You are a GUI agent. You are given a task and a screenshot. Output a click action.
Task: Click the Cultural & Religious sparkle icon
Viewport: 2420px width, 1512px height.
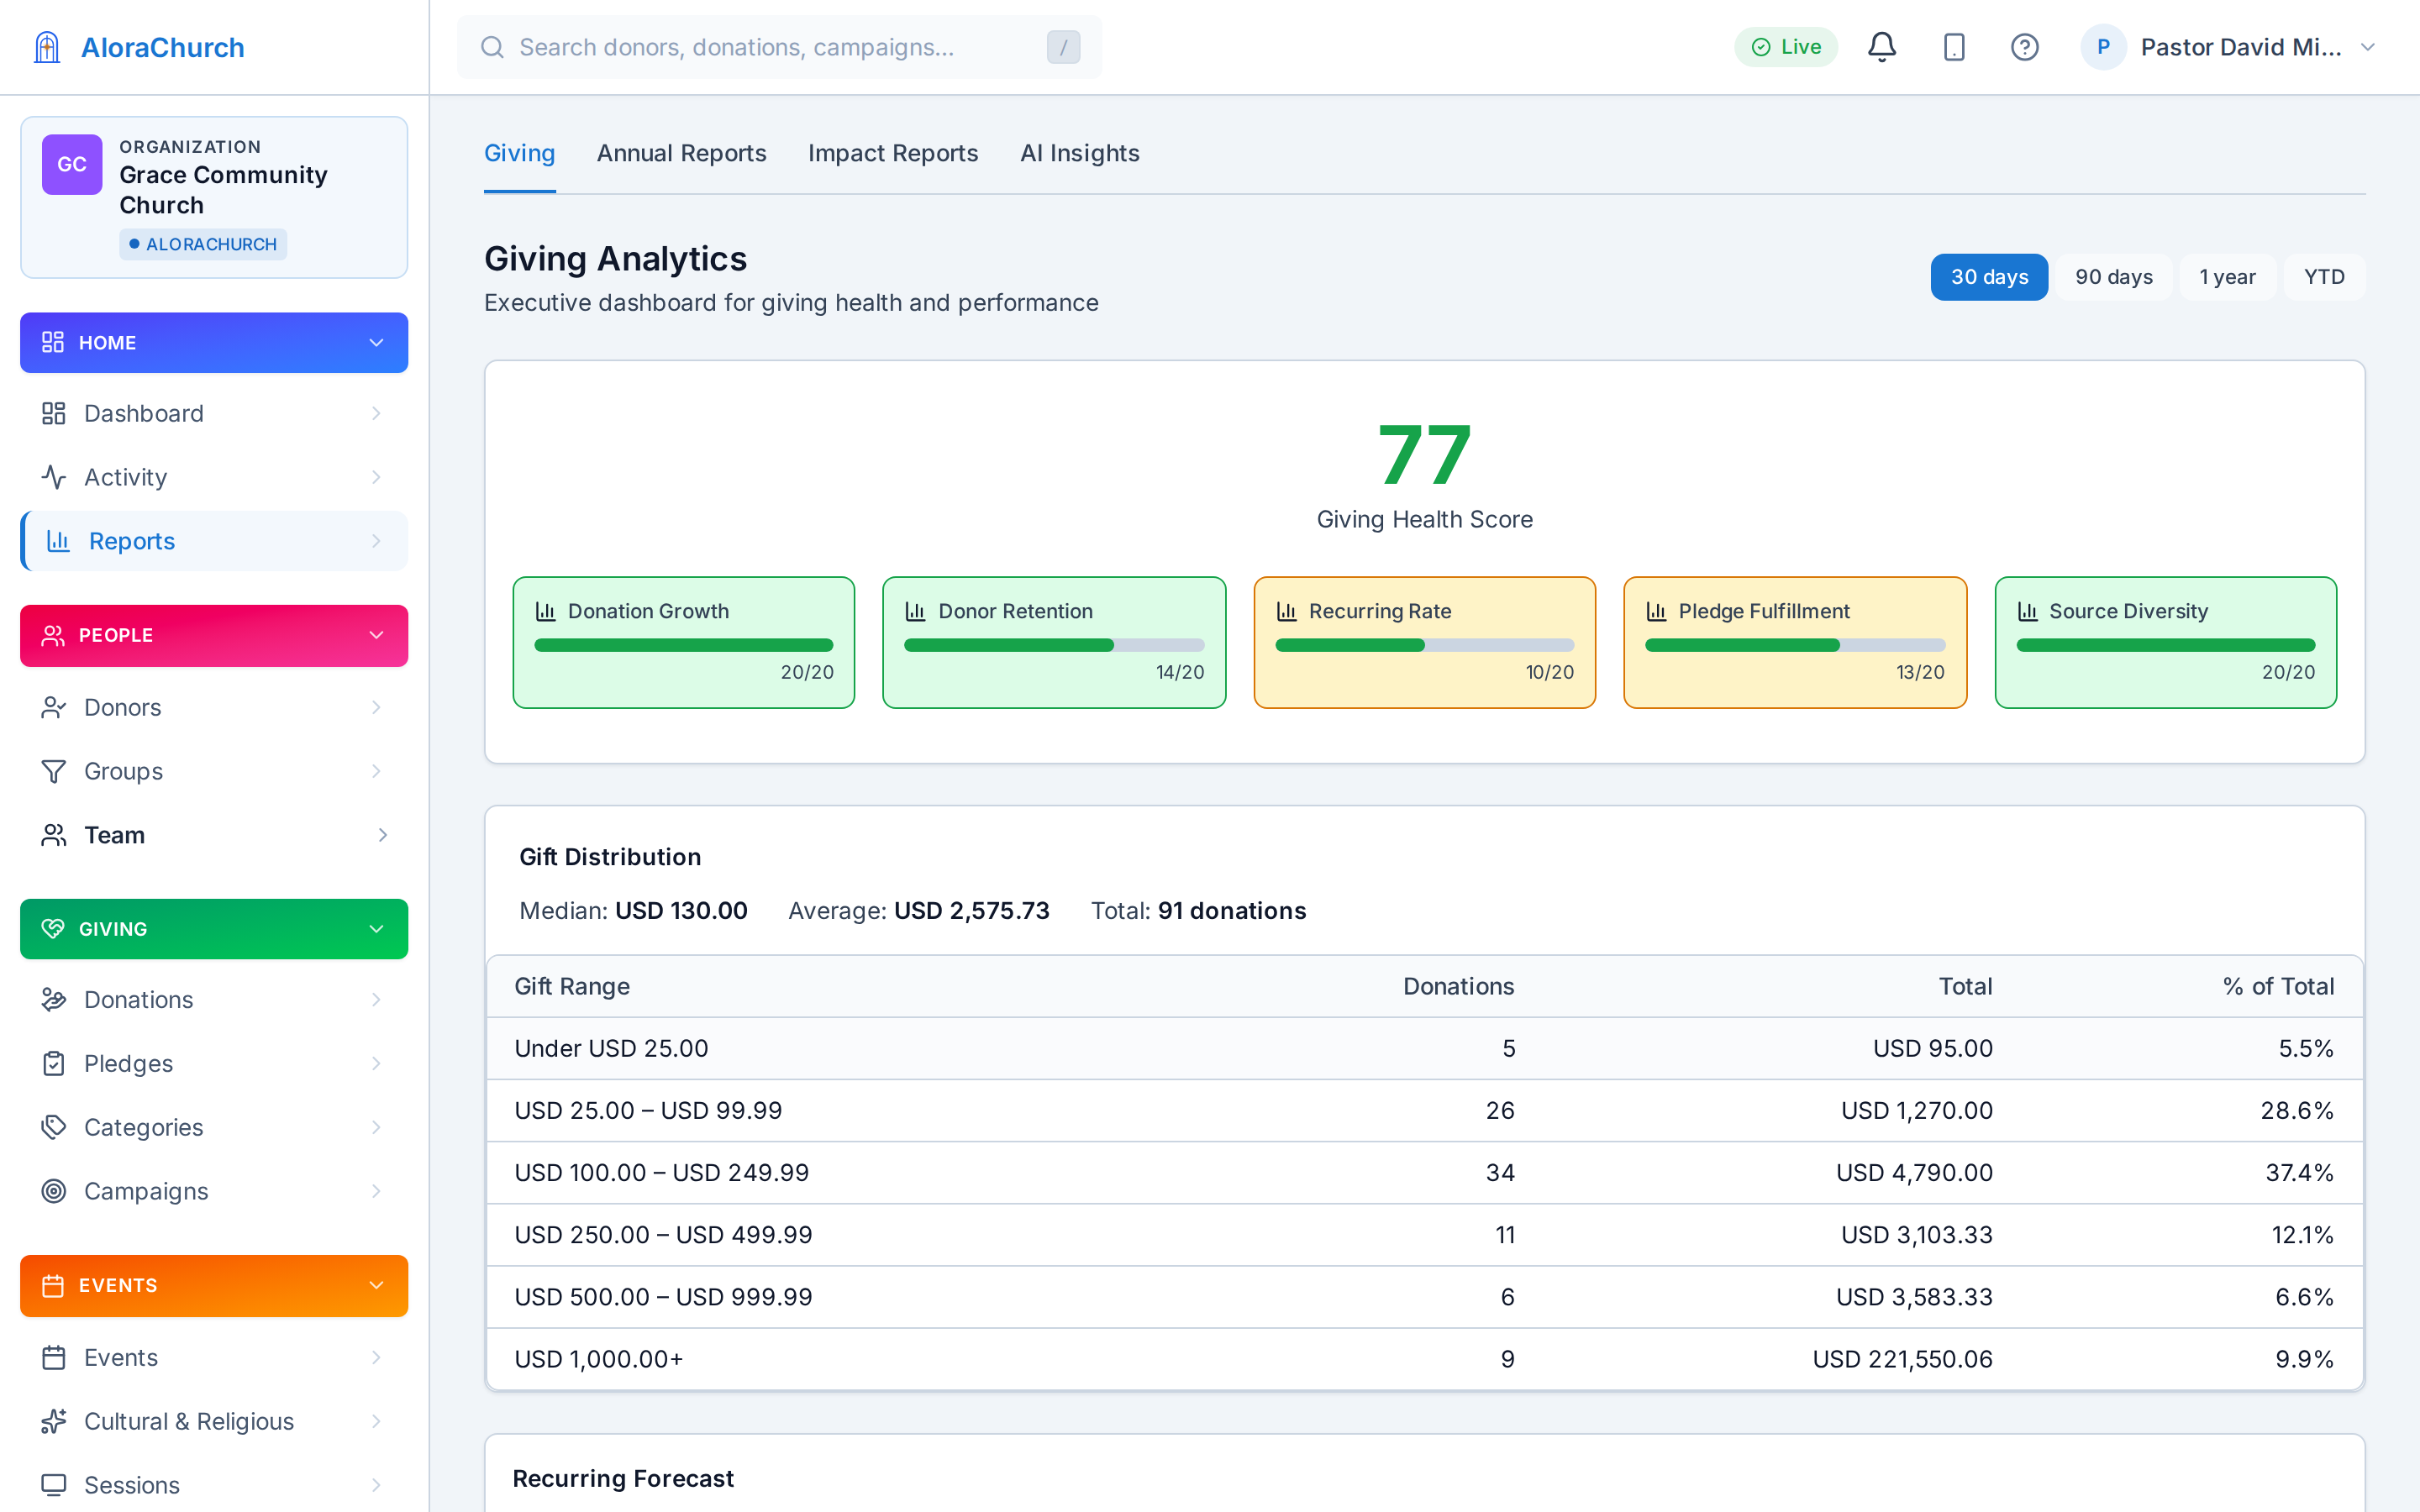[x=54, y=1421]
